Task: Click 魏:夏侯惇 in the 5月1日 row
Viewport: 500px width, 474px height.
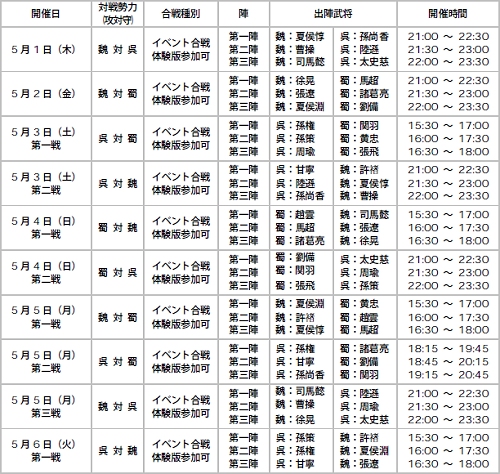Action: [300, 36]
